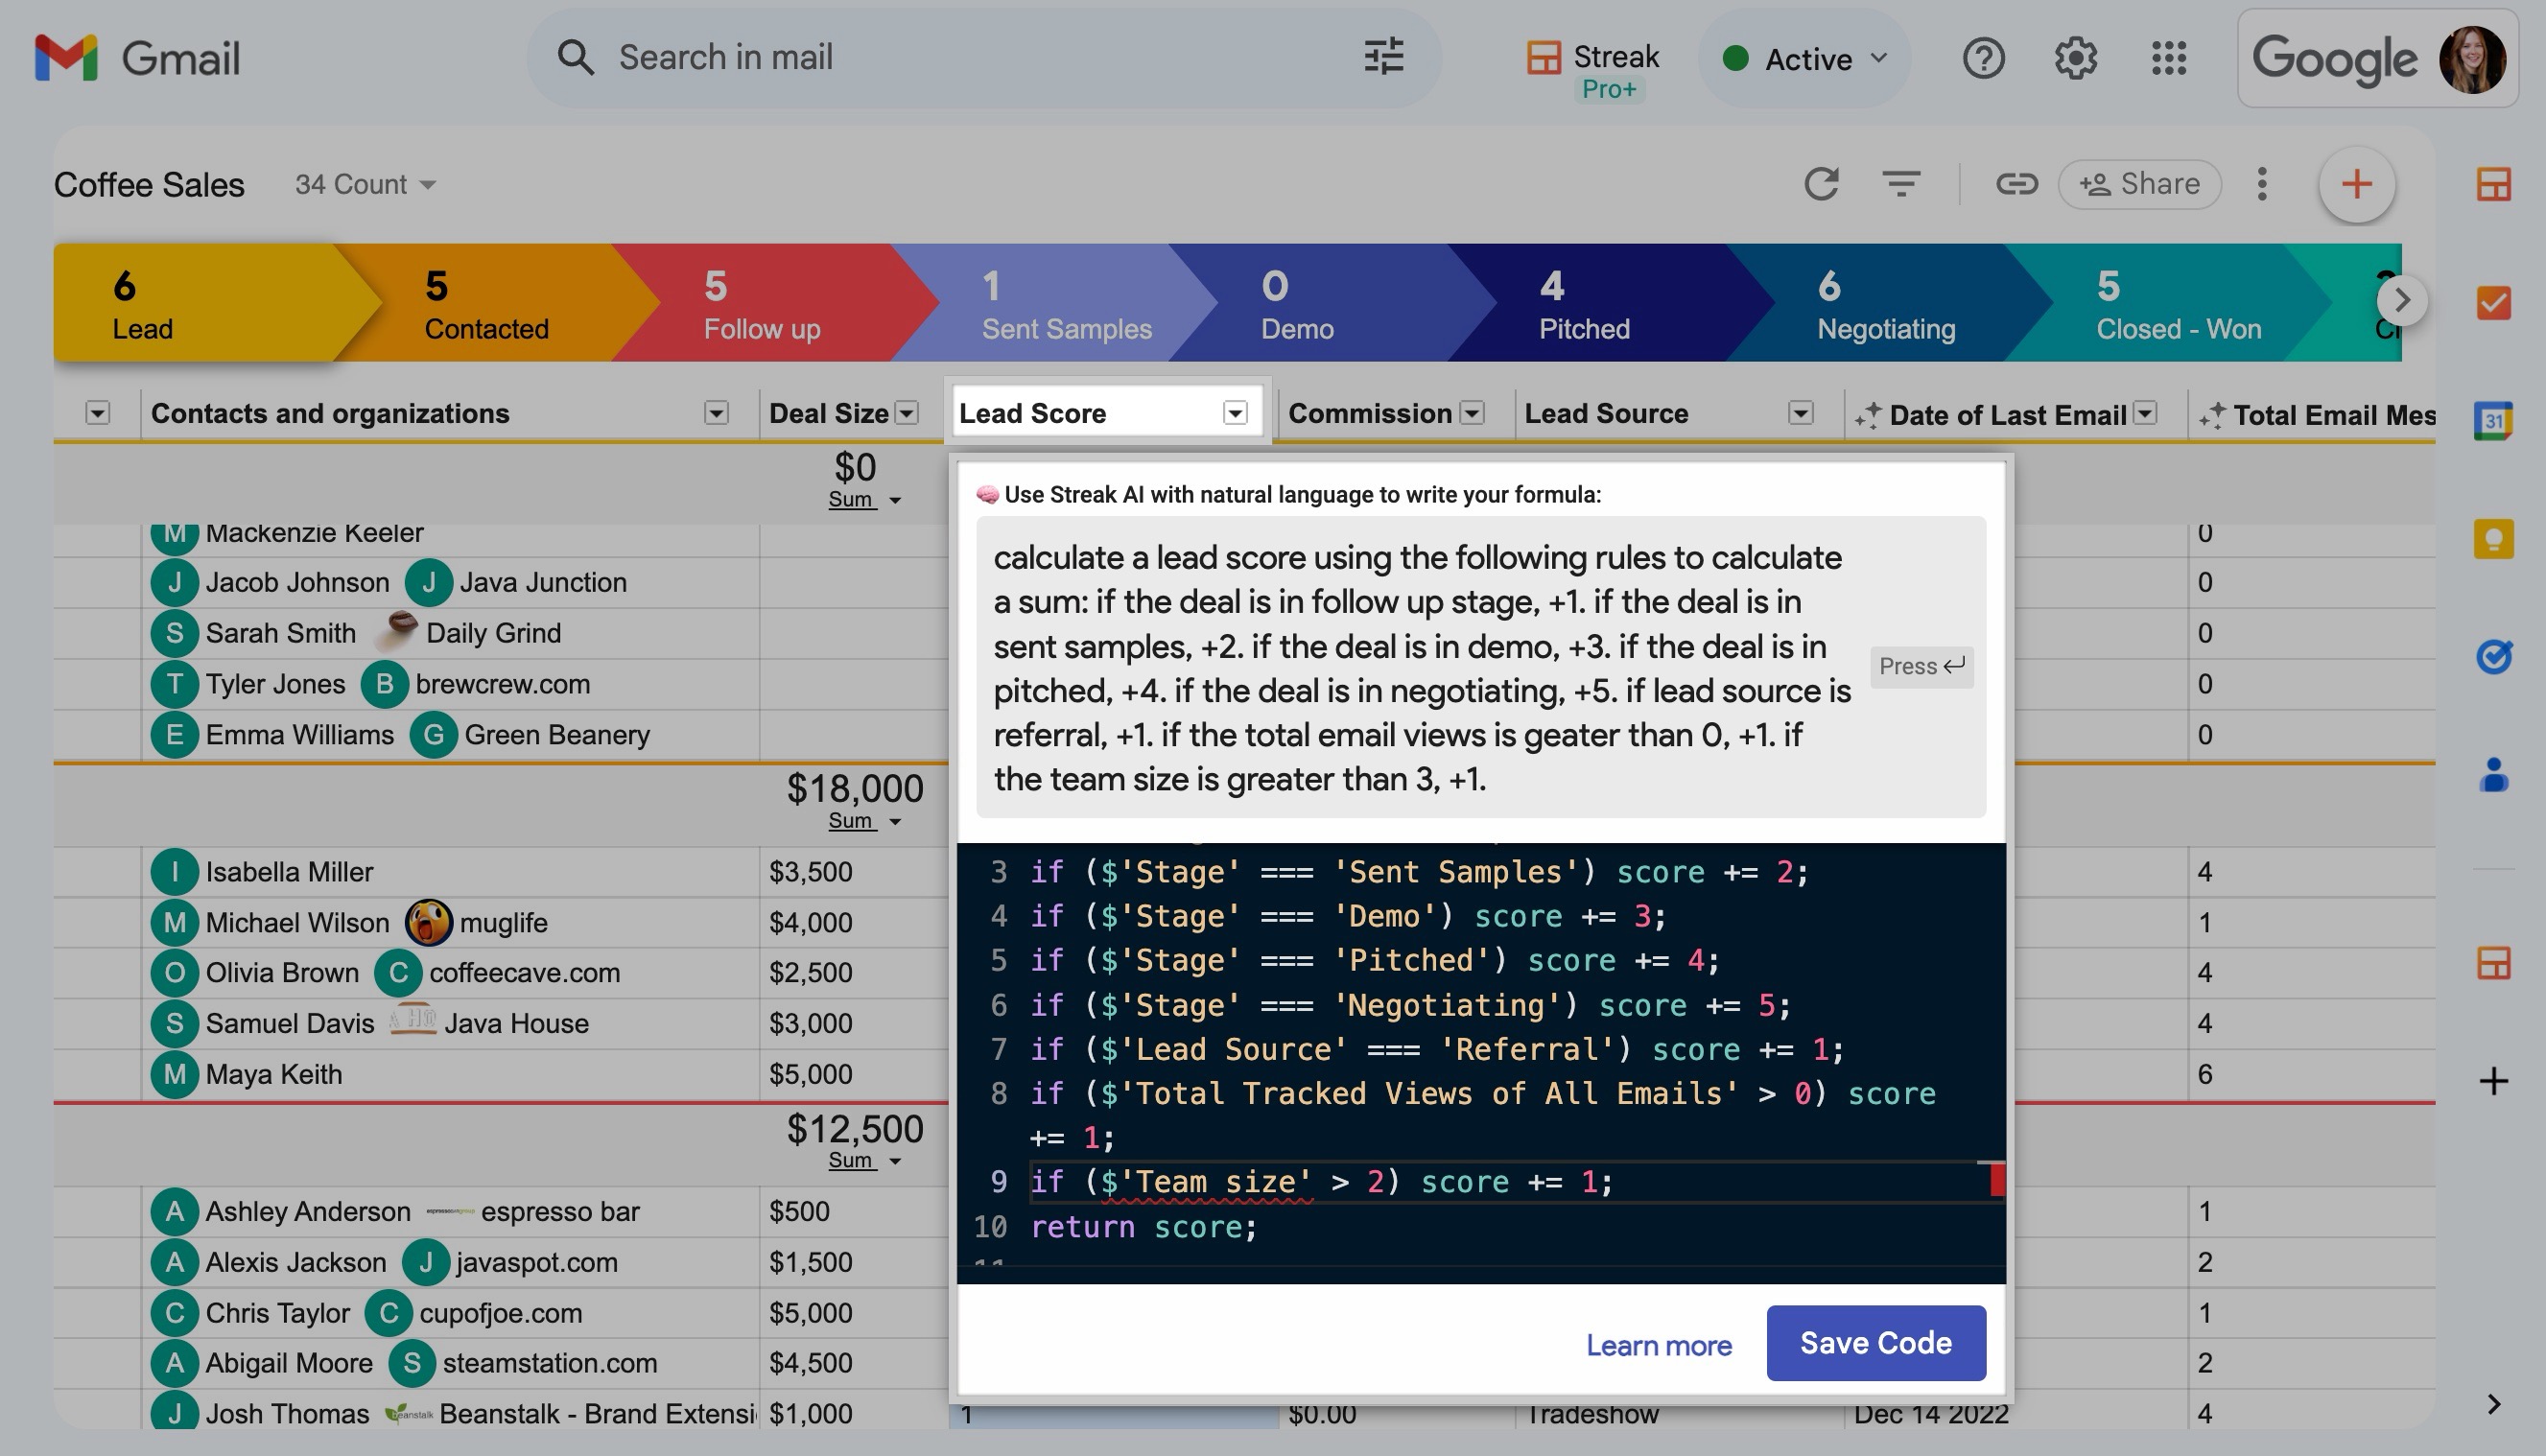Open the Lead Score column menu arrow
The width and height of the screenshot is (2546, 1456).
(1235, 413)
